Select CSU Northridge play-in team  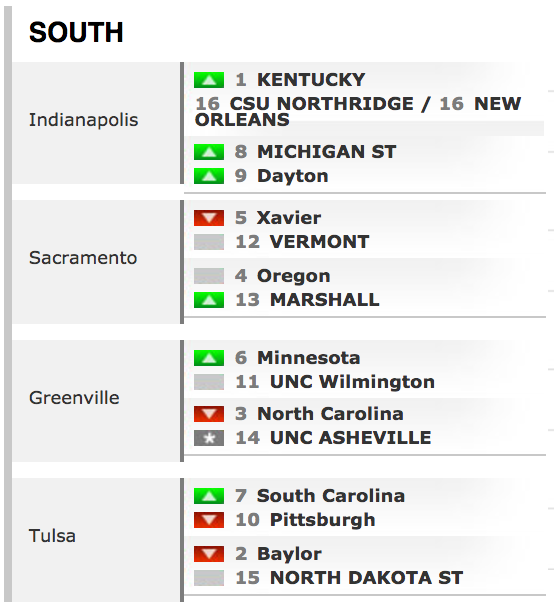pos(322,104)
